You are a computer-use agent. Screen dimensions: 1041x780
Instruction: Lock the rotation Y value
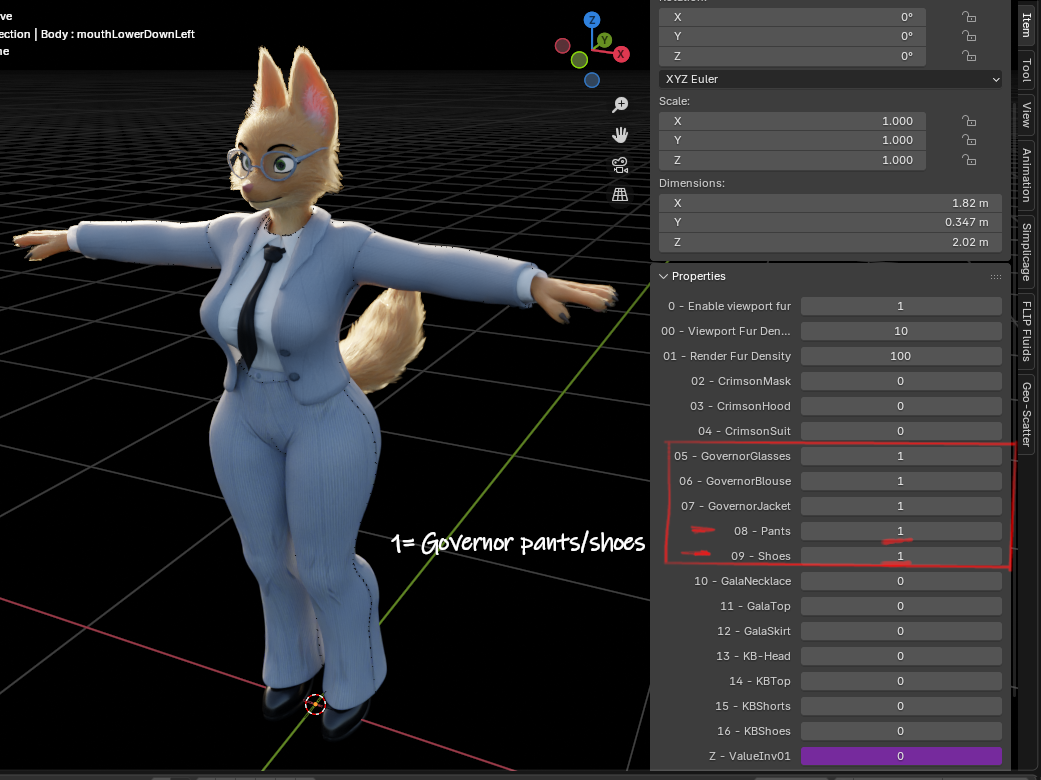(969, 36)
